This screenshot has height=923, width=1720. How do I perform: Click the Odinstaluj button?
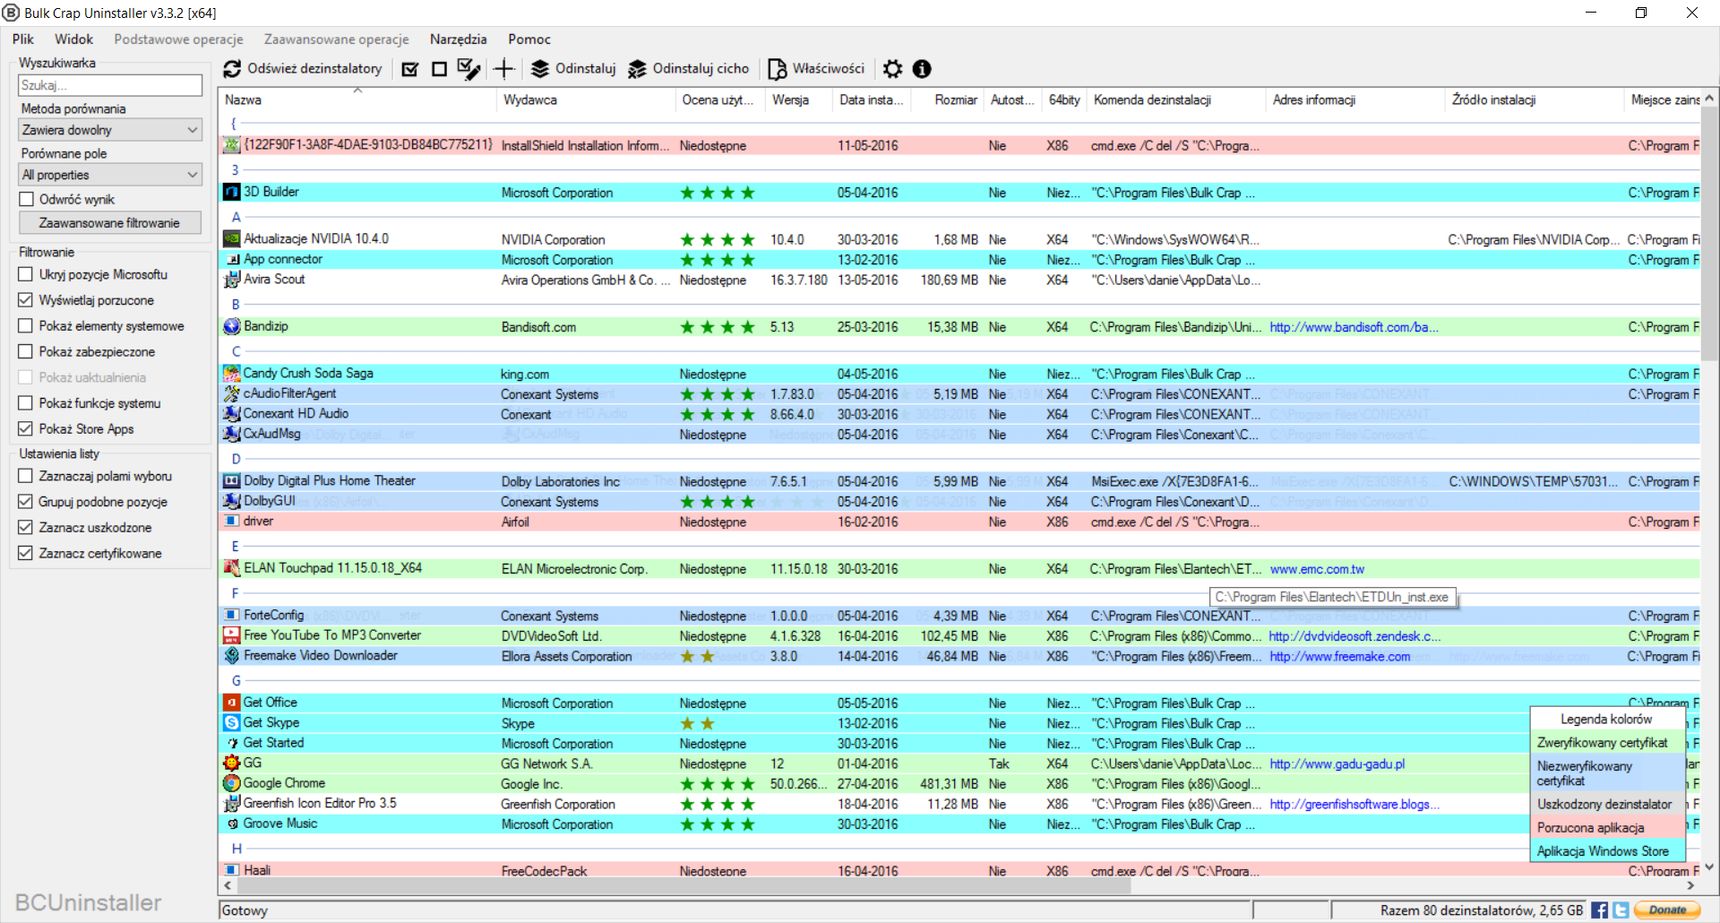pyautogui.click(x=573, y=69)
